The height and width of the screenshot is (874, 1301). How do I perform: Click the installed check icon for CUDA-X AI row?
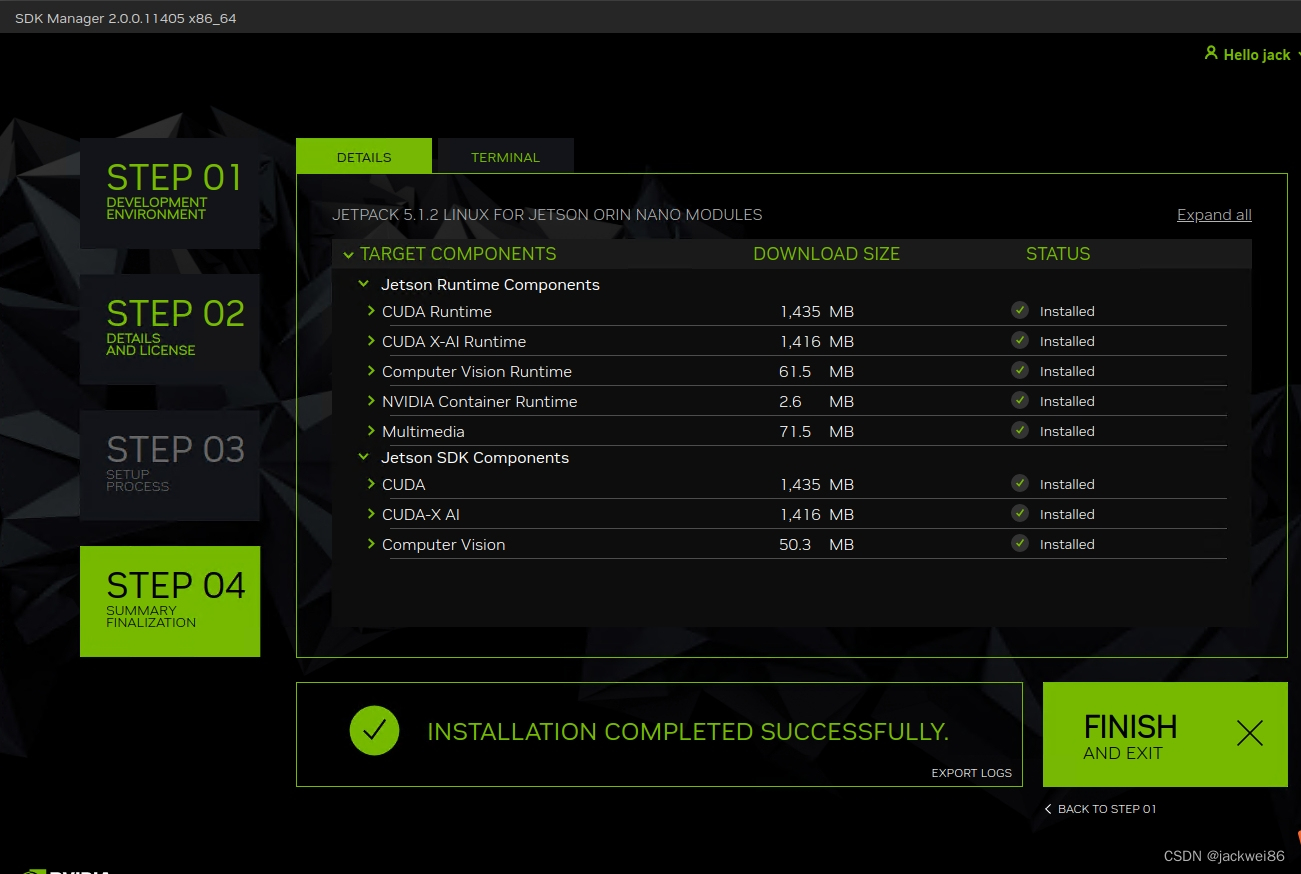(1020, 513)
